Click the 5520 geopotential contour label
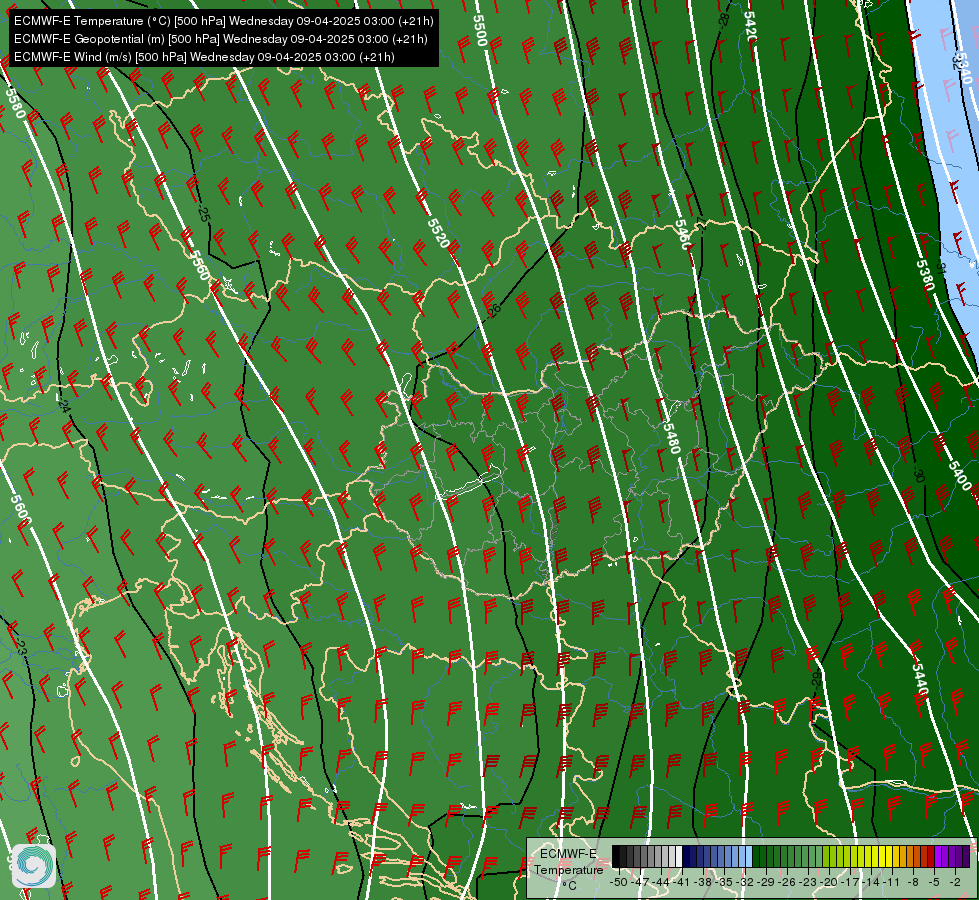Screen dimensions: 979x900 click(x=438, y=233)
